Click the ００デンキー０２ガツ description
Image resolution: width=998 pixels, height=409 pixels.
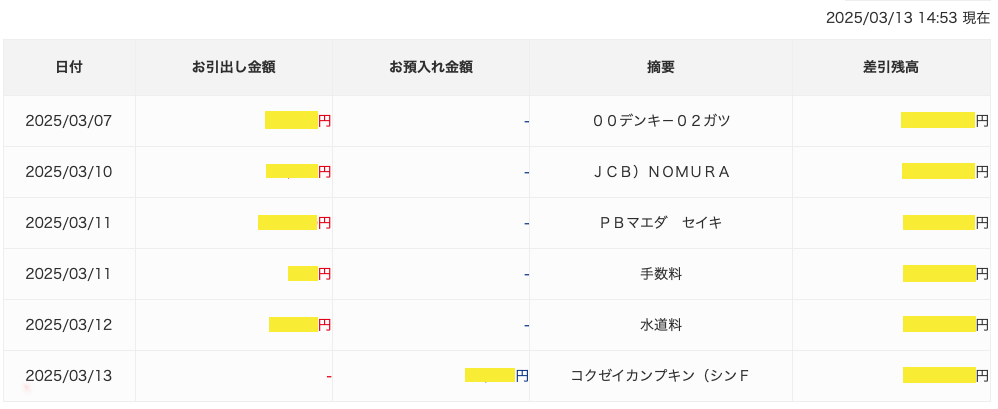[x=661, y=121]
